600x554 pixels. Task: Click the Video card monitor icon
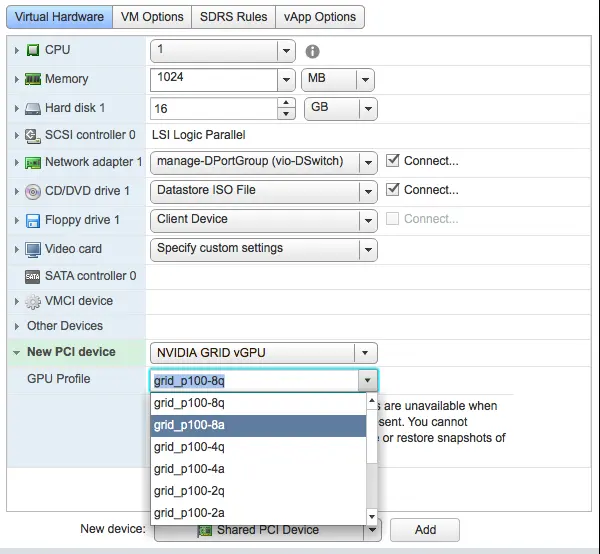pos(33,250)
